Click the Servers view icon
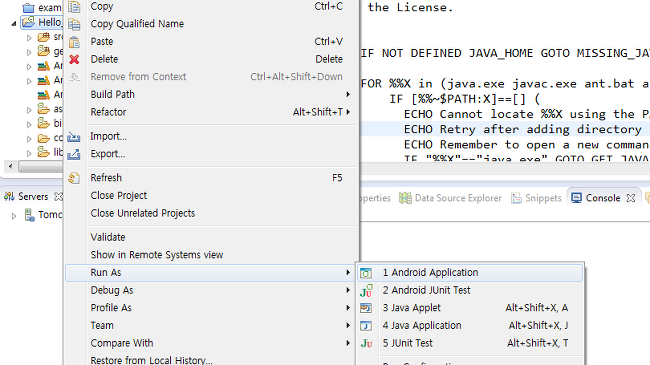Viewport: 650px width, 365px height. [x=9, y=197]
